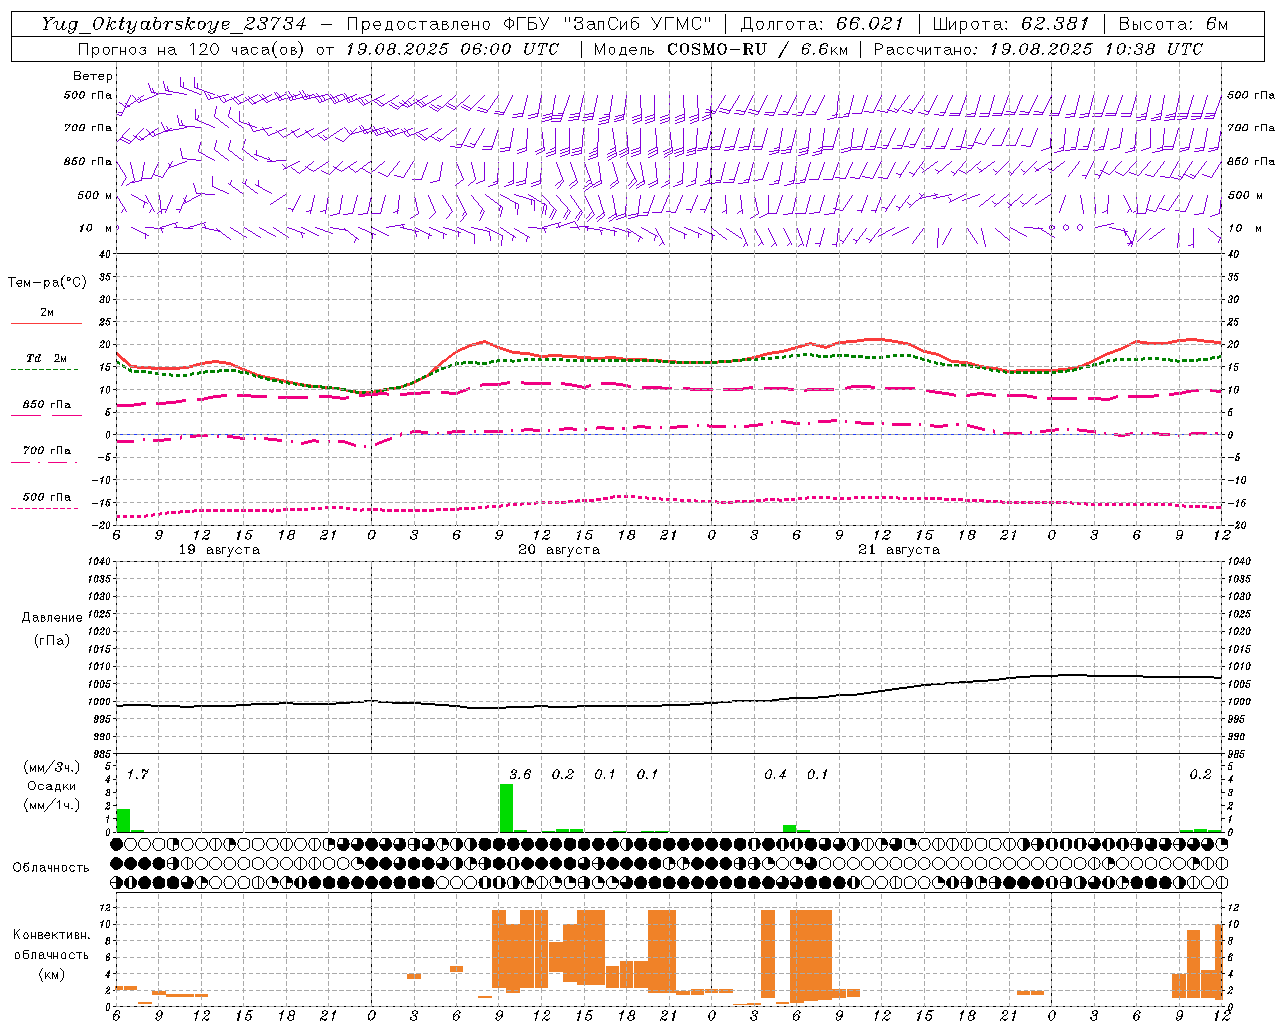Viewport: 1280px width, 1024px height.
Task: Click the Высота: 6м value
Action: (x=1173, y=24)
